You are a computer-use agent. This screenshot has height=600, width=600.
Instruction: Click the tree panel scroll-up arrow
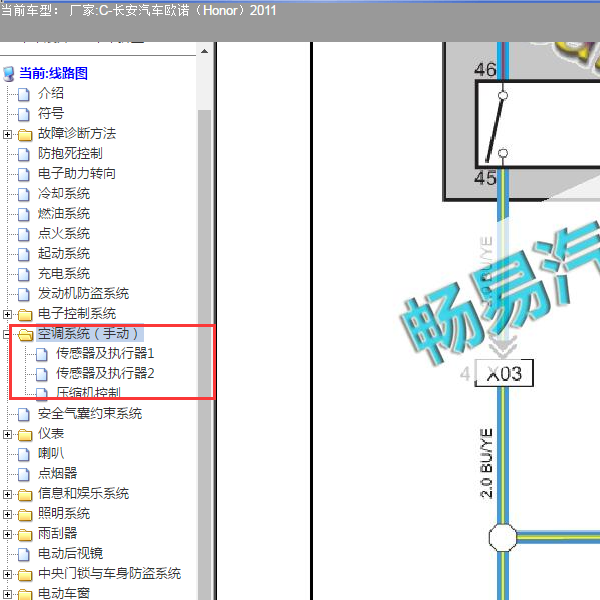pos(205,51)
